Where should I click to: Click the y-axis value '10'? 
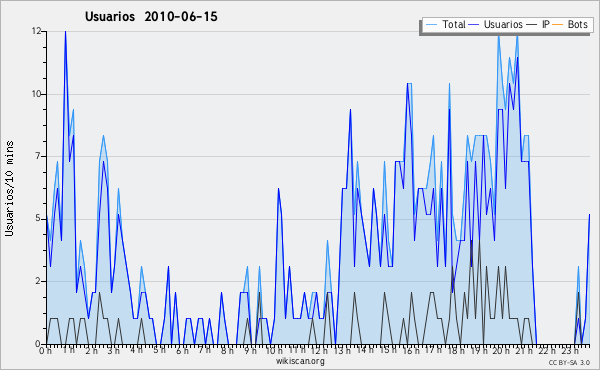click(36, 94)
